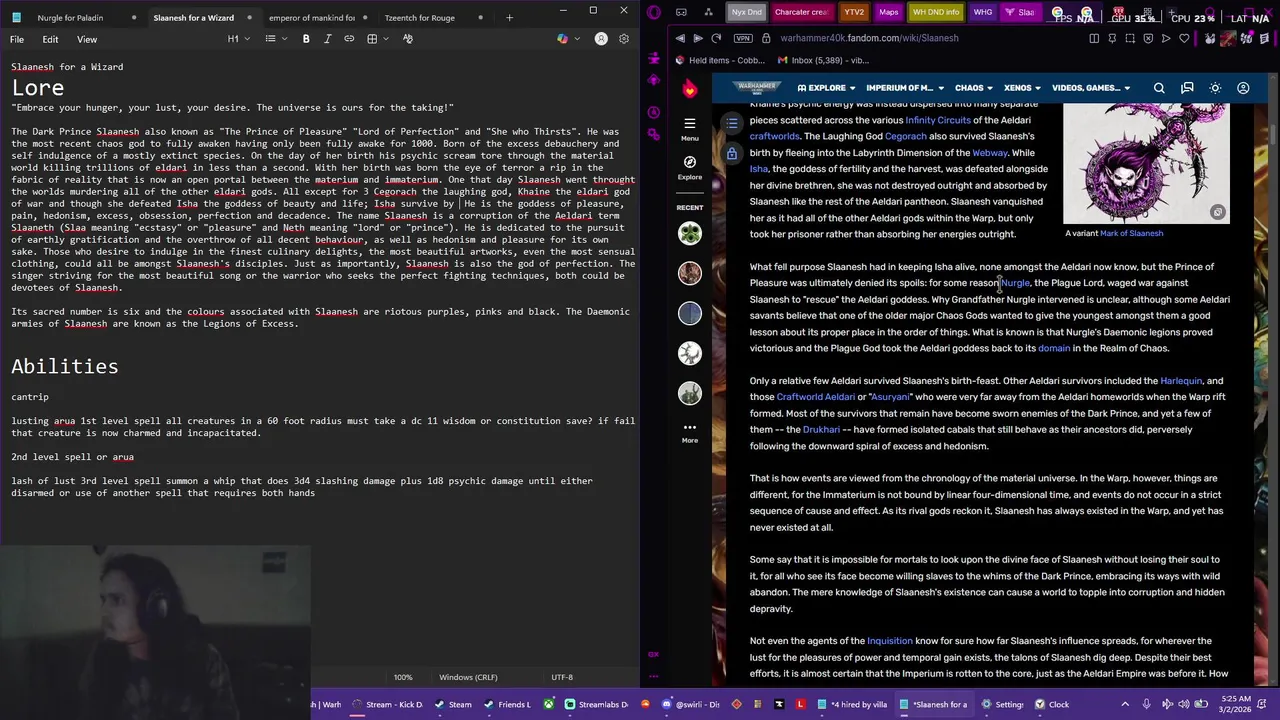The width and height of the screenshot is (1280, 720).
Task: Click the Mark of Slaanesh caption link
Action: [x=1131, y=233]
